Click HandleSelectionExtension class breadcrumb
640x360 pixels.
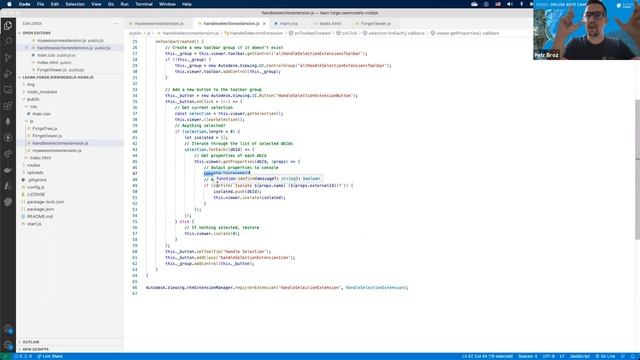(x=253, y=33)
